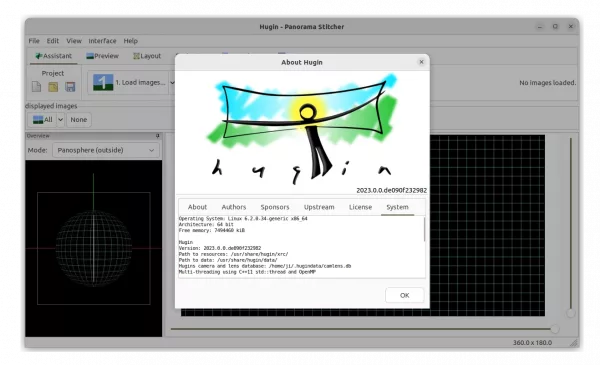Switch to the Preview tab

[x=103, y=56]
